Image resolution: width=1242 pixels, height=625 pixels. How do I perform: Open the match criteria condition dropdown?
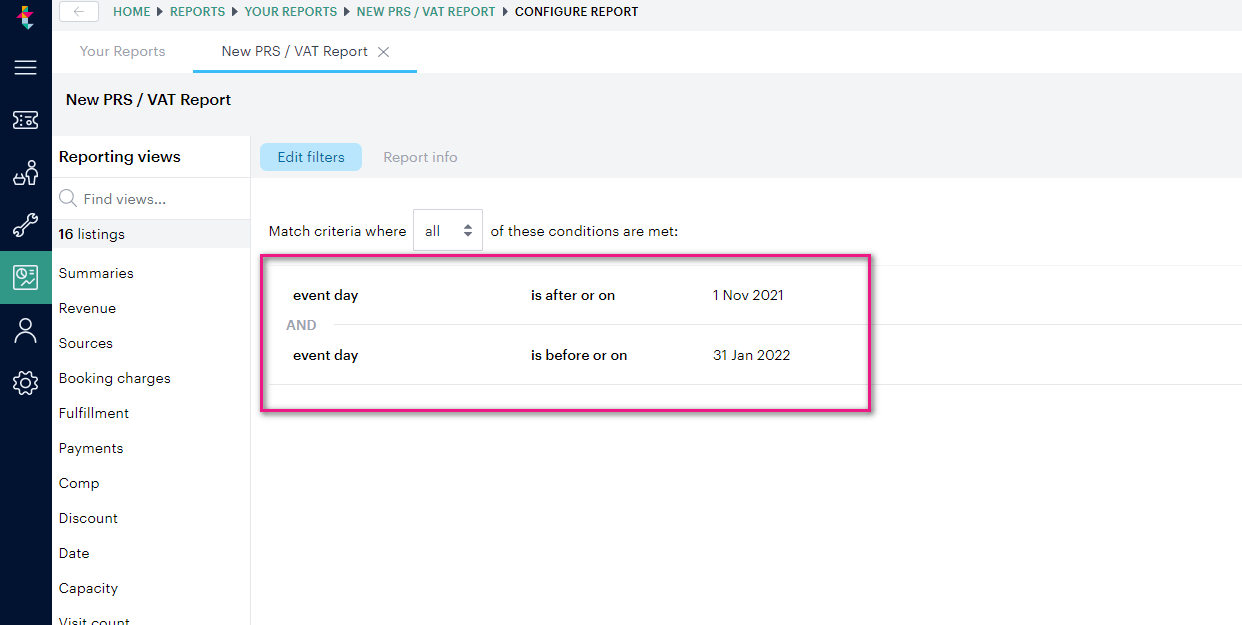coord(447,229)
